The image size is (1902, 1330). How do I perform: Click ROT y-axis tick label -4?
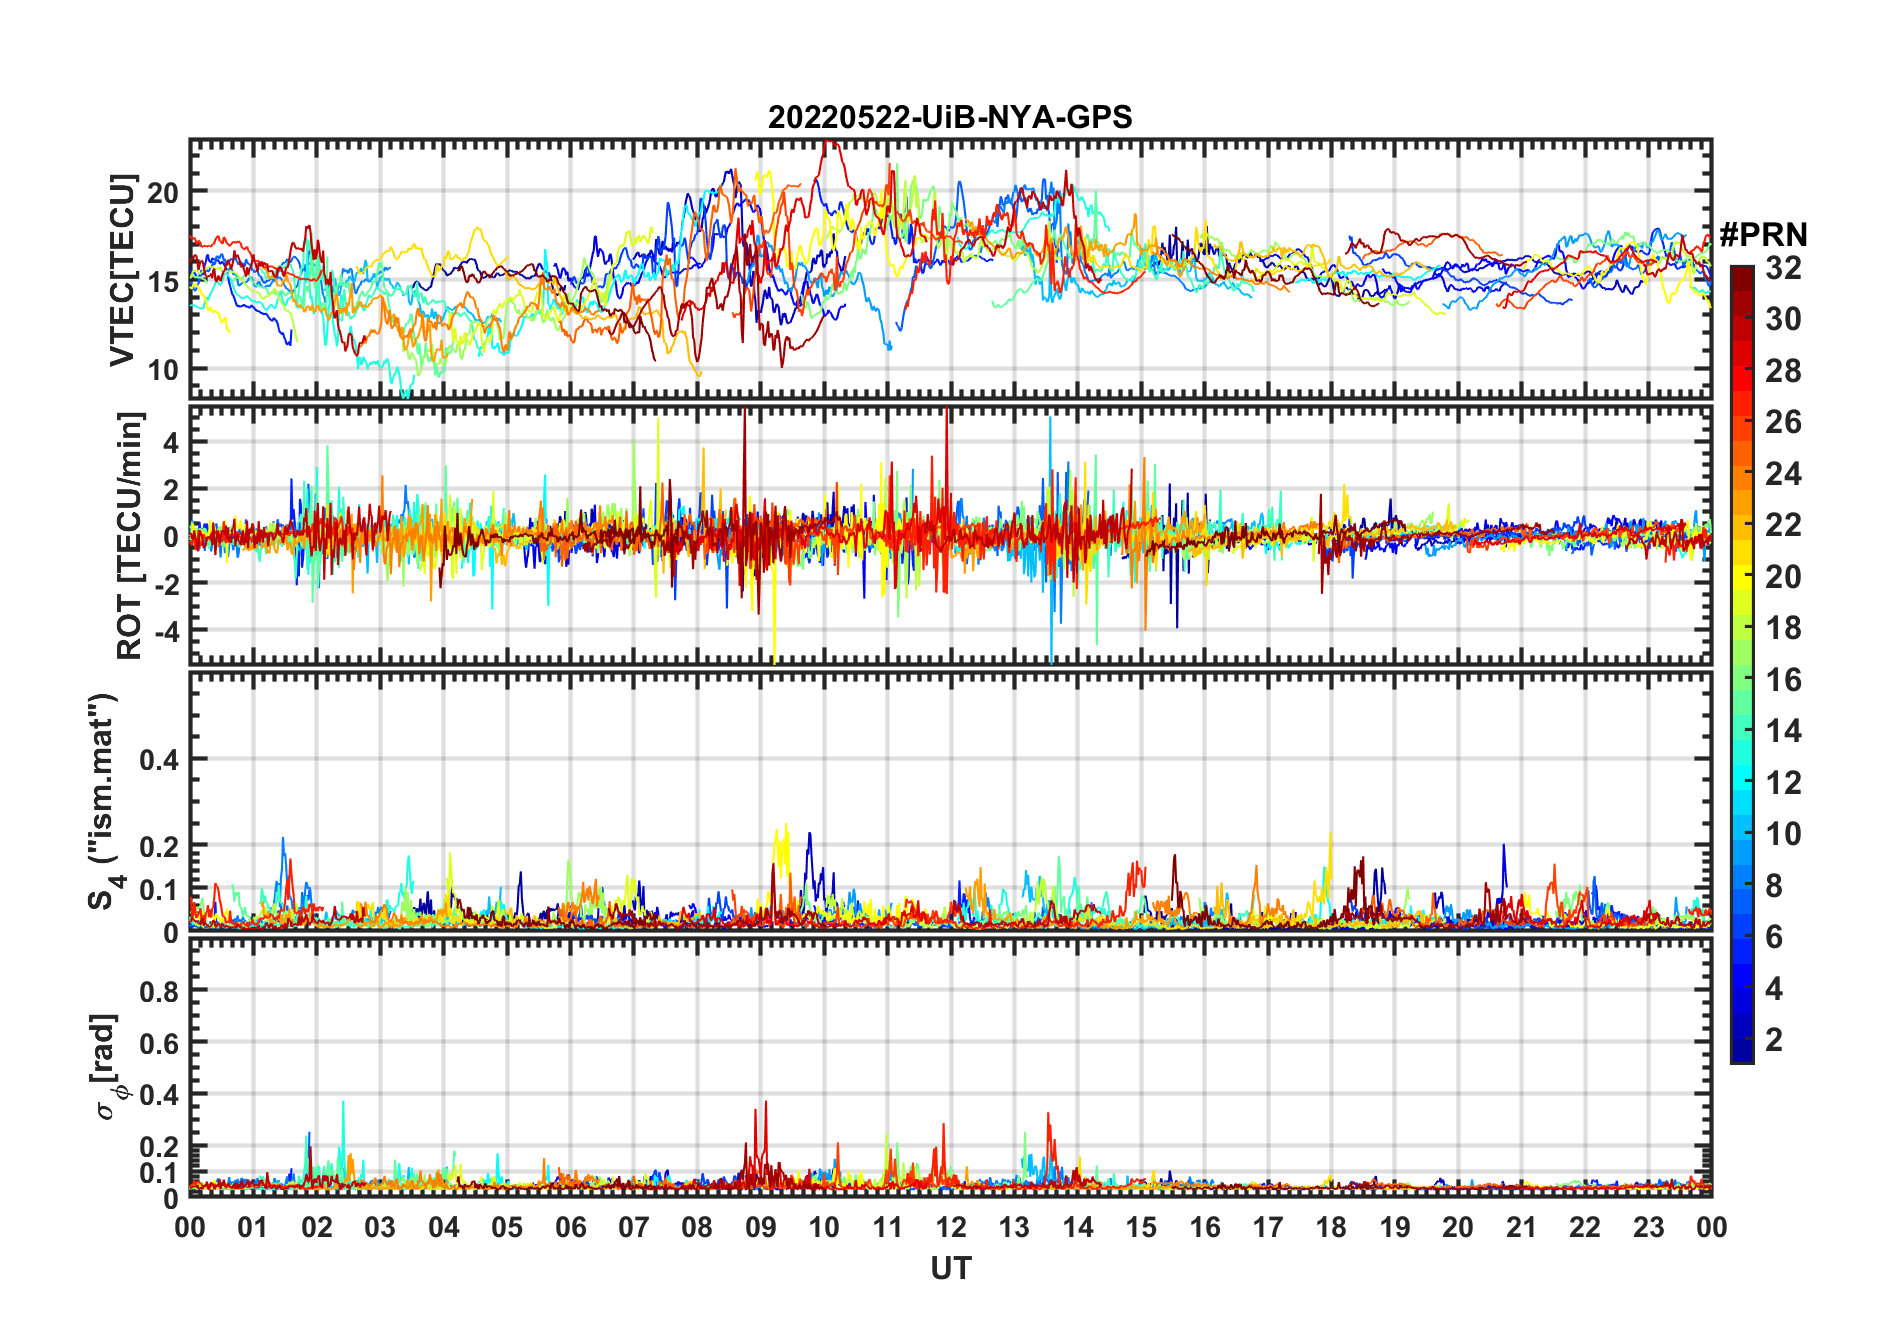pos(166,631)
